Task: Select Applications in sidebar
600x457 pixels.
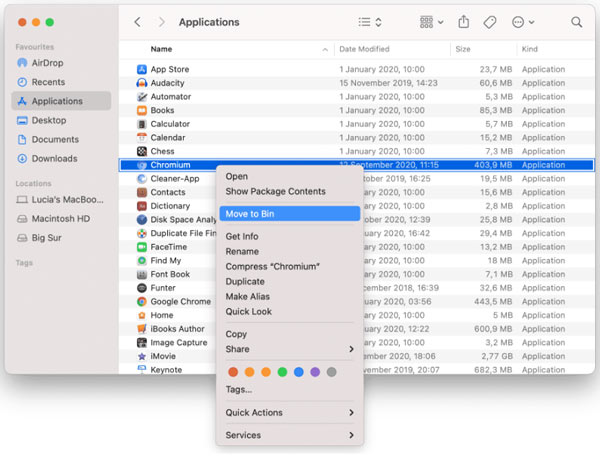Action: point(61,101)
